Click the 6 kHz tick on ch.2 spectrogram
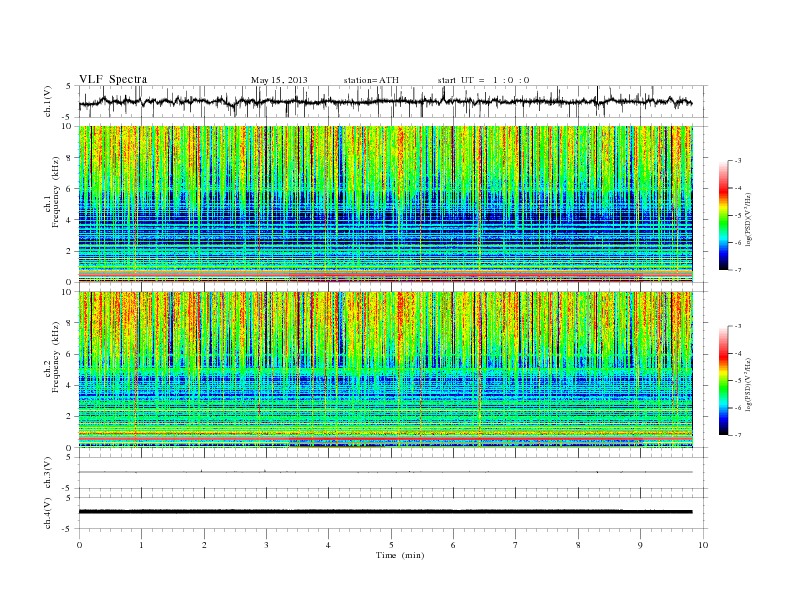792x612 pixels. [69, 354]
